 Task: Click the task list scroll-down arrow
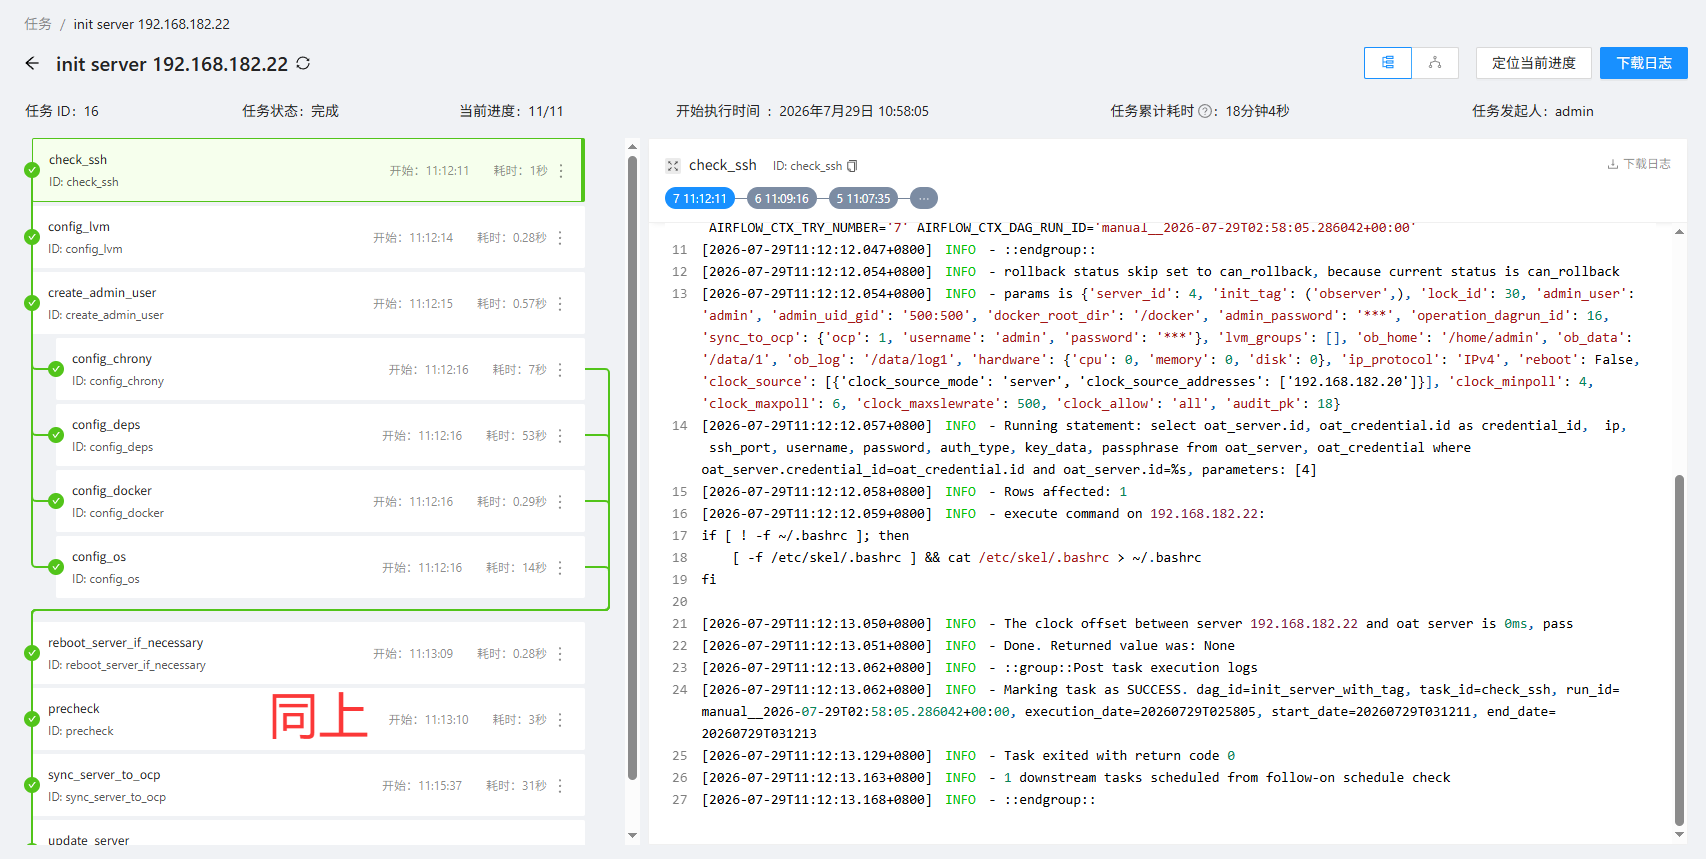pyautogui.click(x=632, y=836)
